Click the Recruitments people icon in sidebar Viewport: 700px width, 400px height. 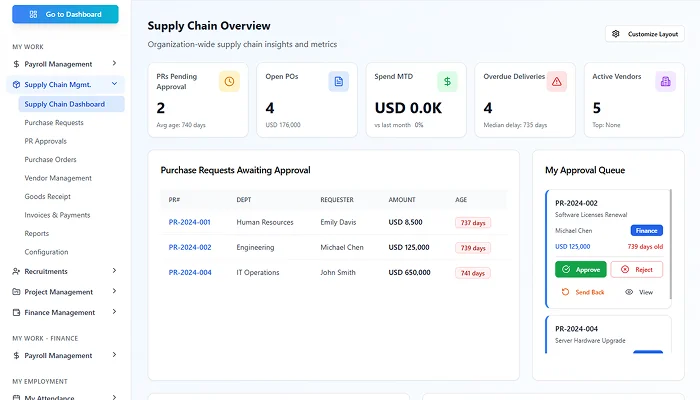[x=16, y=271]
